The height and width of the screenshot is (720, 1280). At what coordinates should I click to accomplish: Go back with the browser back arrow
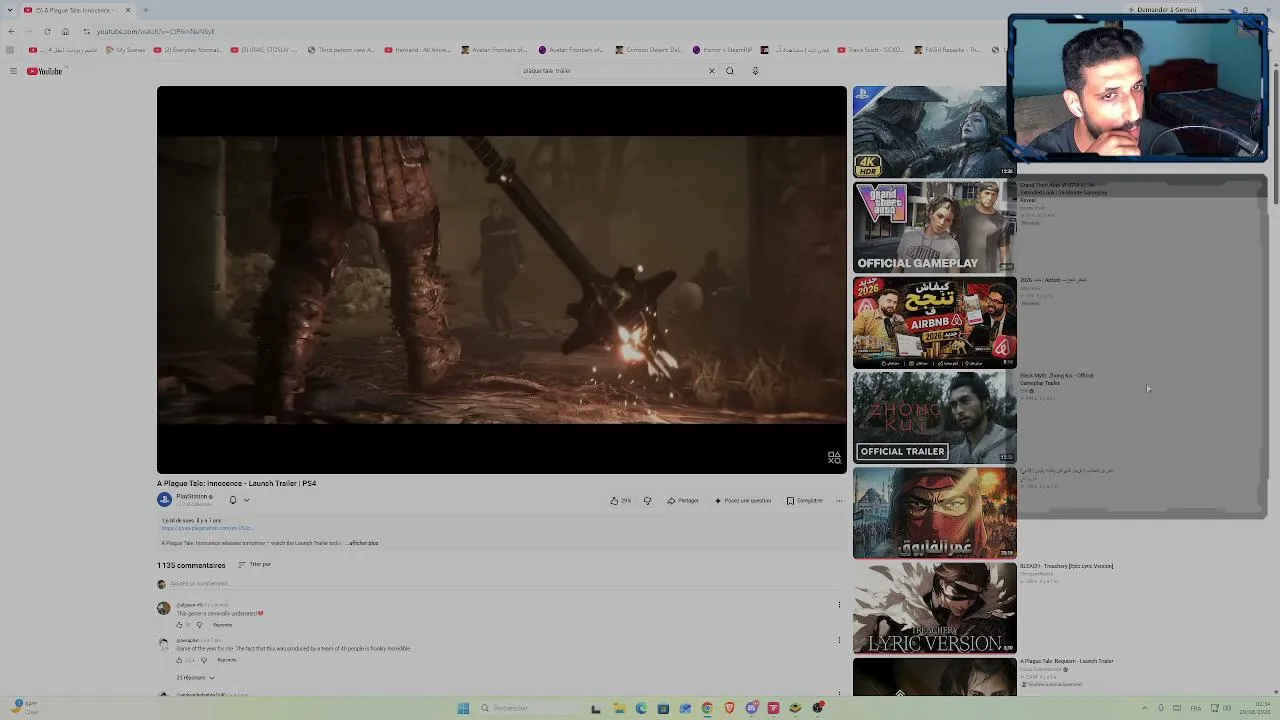click(x=11, y=31)
